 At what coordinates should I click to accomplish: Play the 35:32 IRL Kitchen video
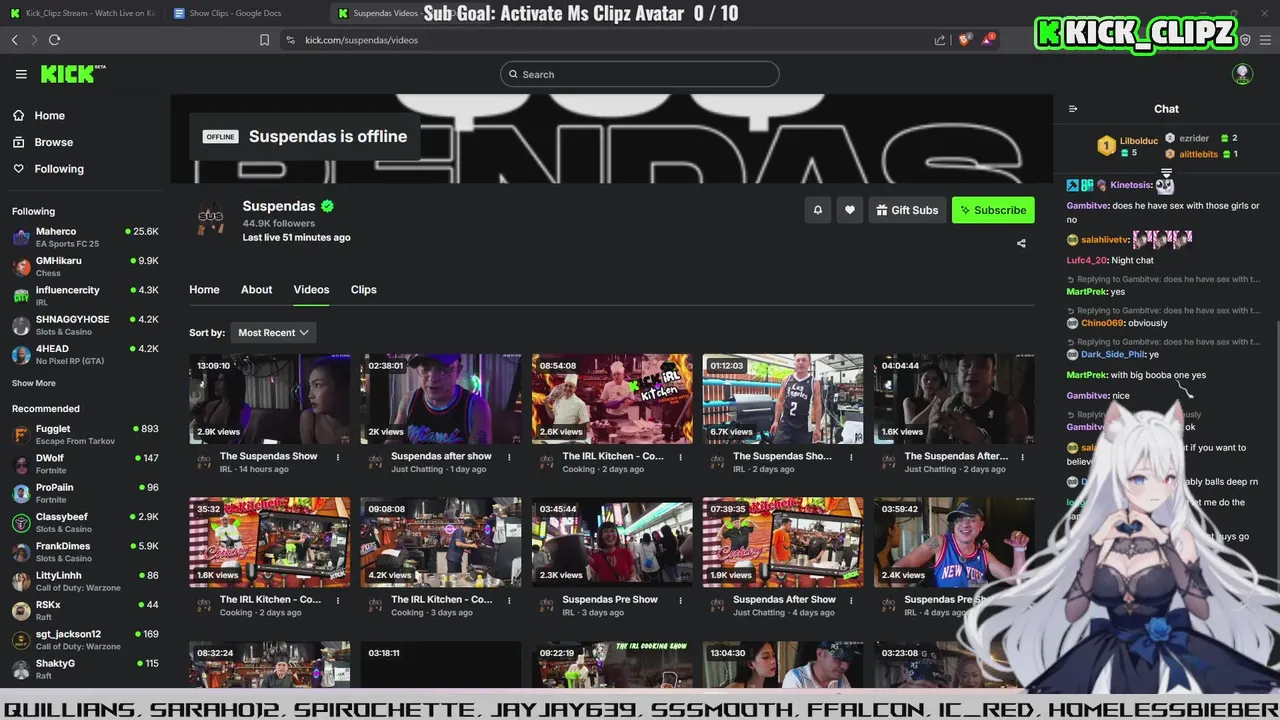coord(270,542)
